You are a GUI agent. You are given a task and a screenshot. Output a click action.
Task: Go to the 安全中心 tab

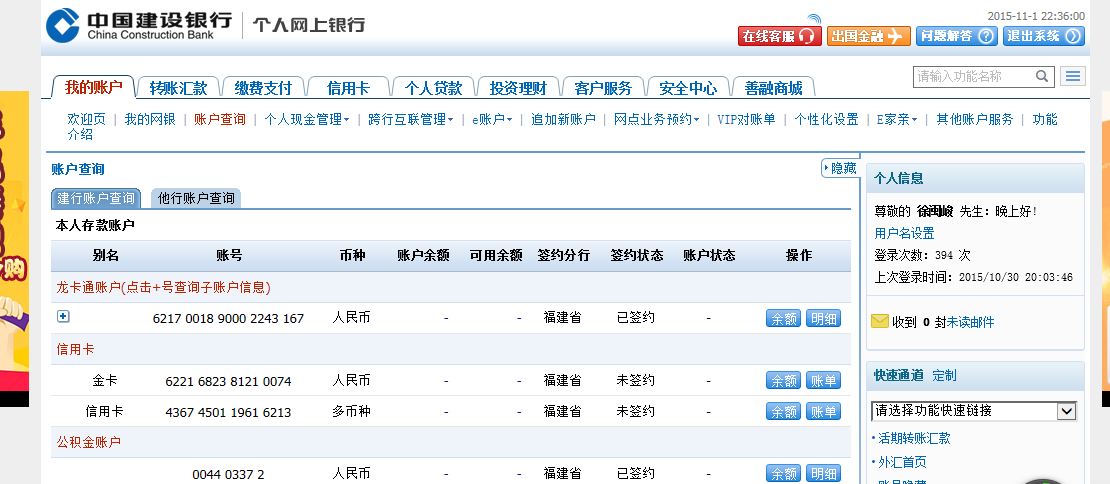(688, 88)
